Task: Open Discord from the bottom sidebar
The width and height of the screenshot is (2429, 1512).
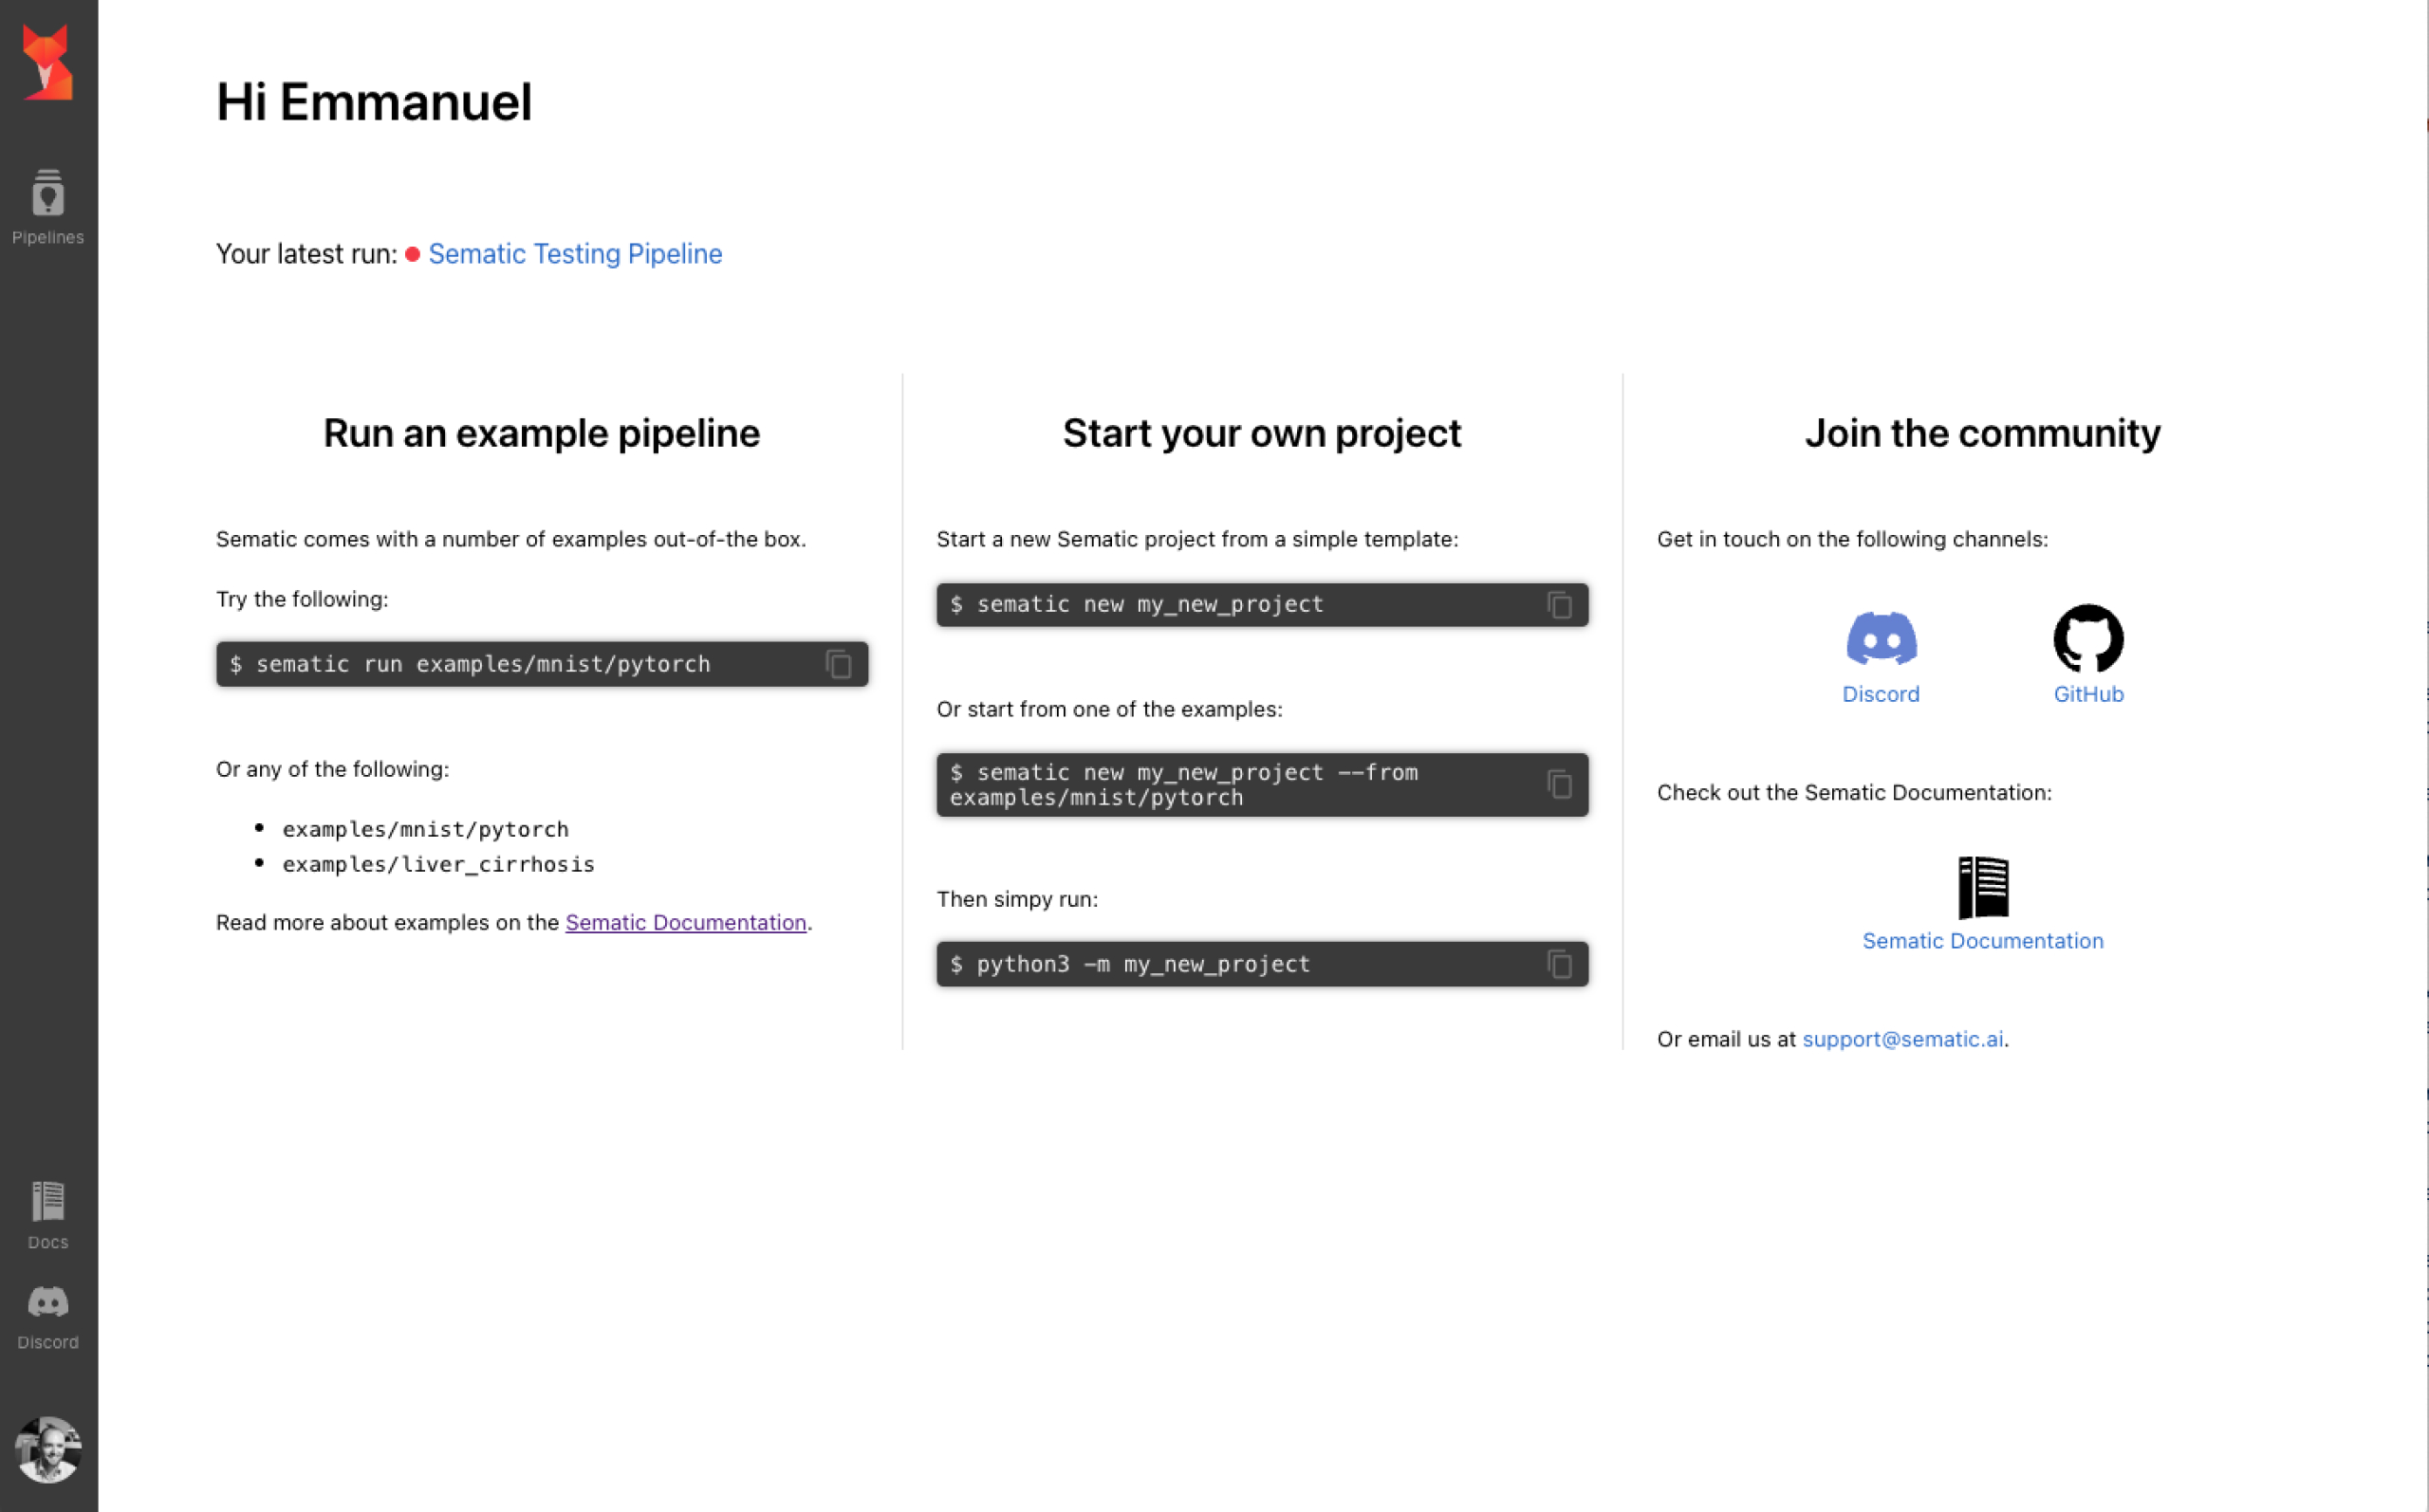Action: point(48,1318)
